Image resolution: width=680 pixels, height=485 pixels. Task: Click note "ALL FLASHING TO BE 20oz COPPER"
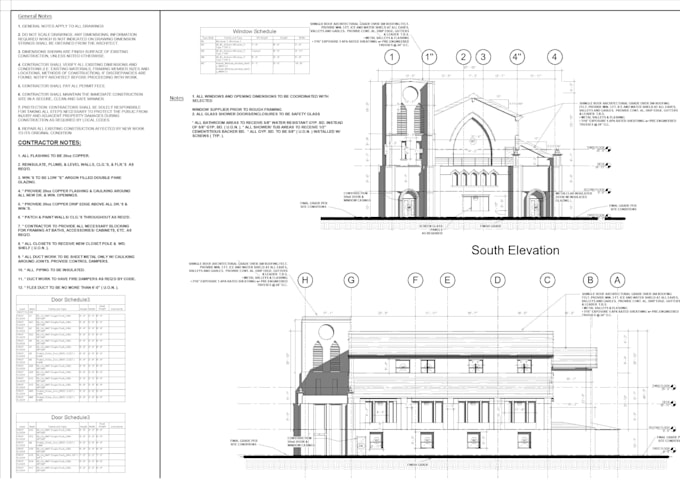[54, 156]
